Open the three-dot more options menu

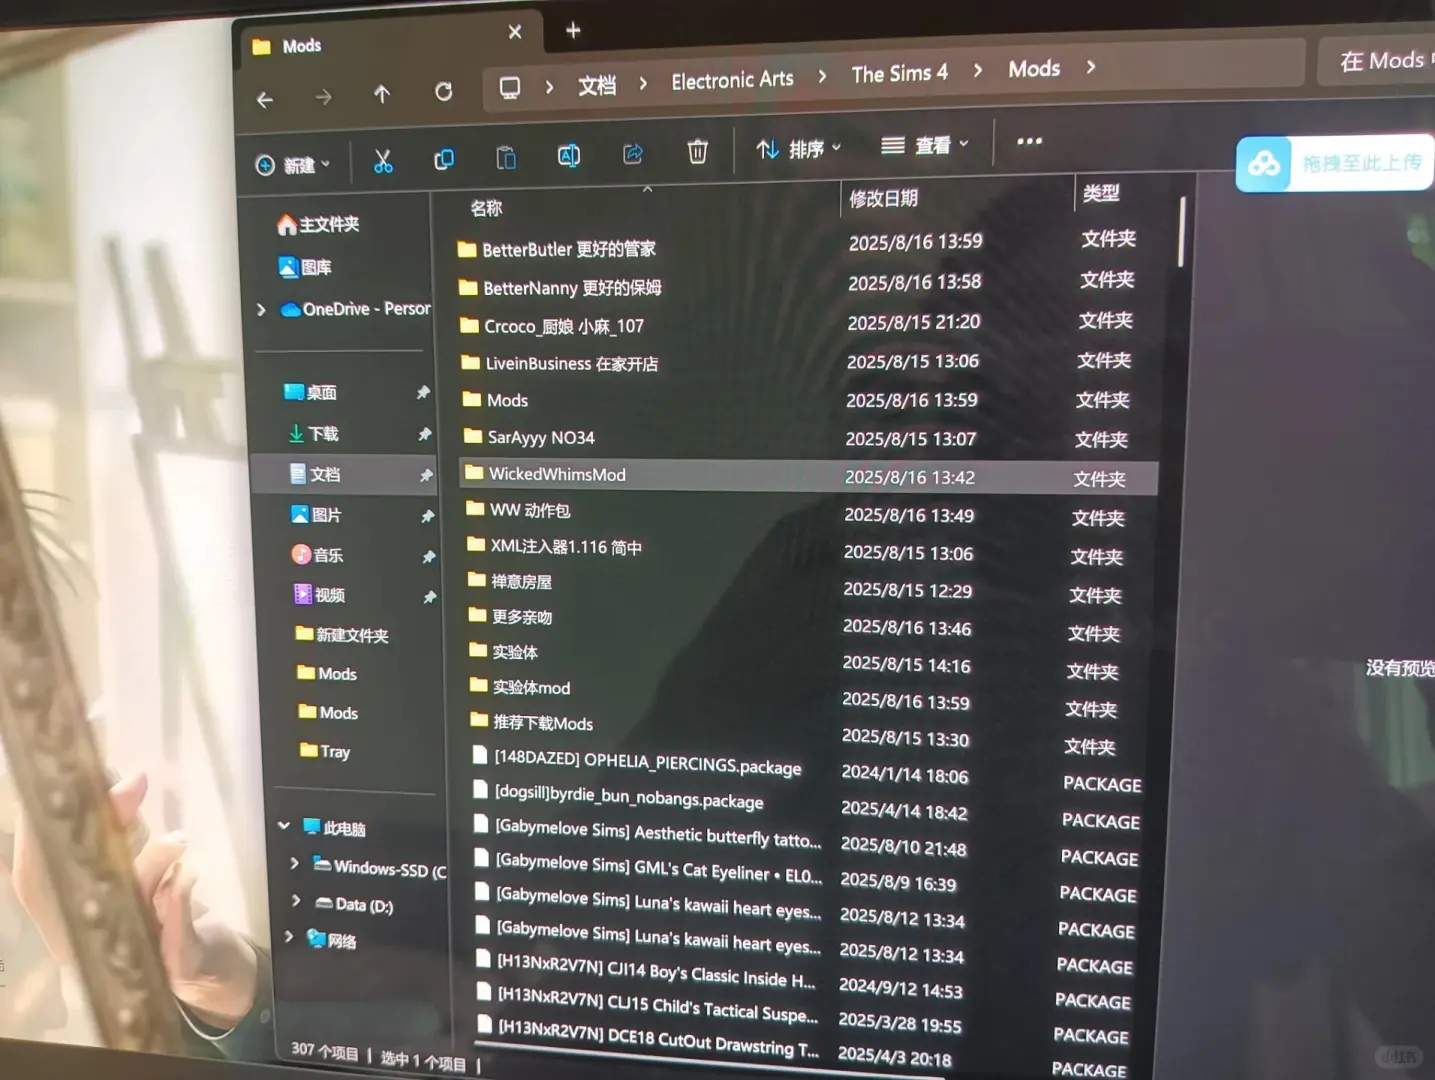pos(1029,141)
